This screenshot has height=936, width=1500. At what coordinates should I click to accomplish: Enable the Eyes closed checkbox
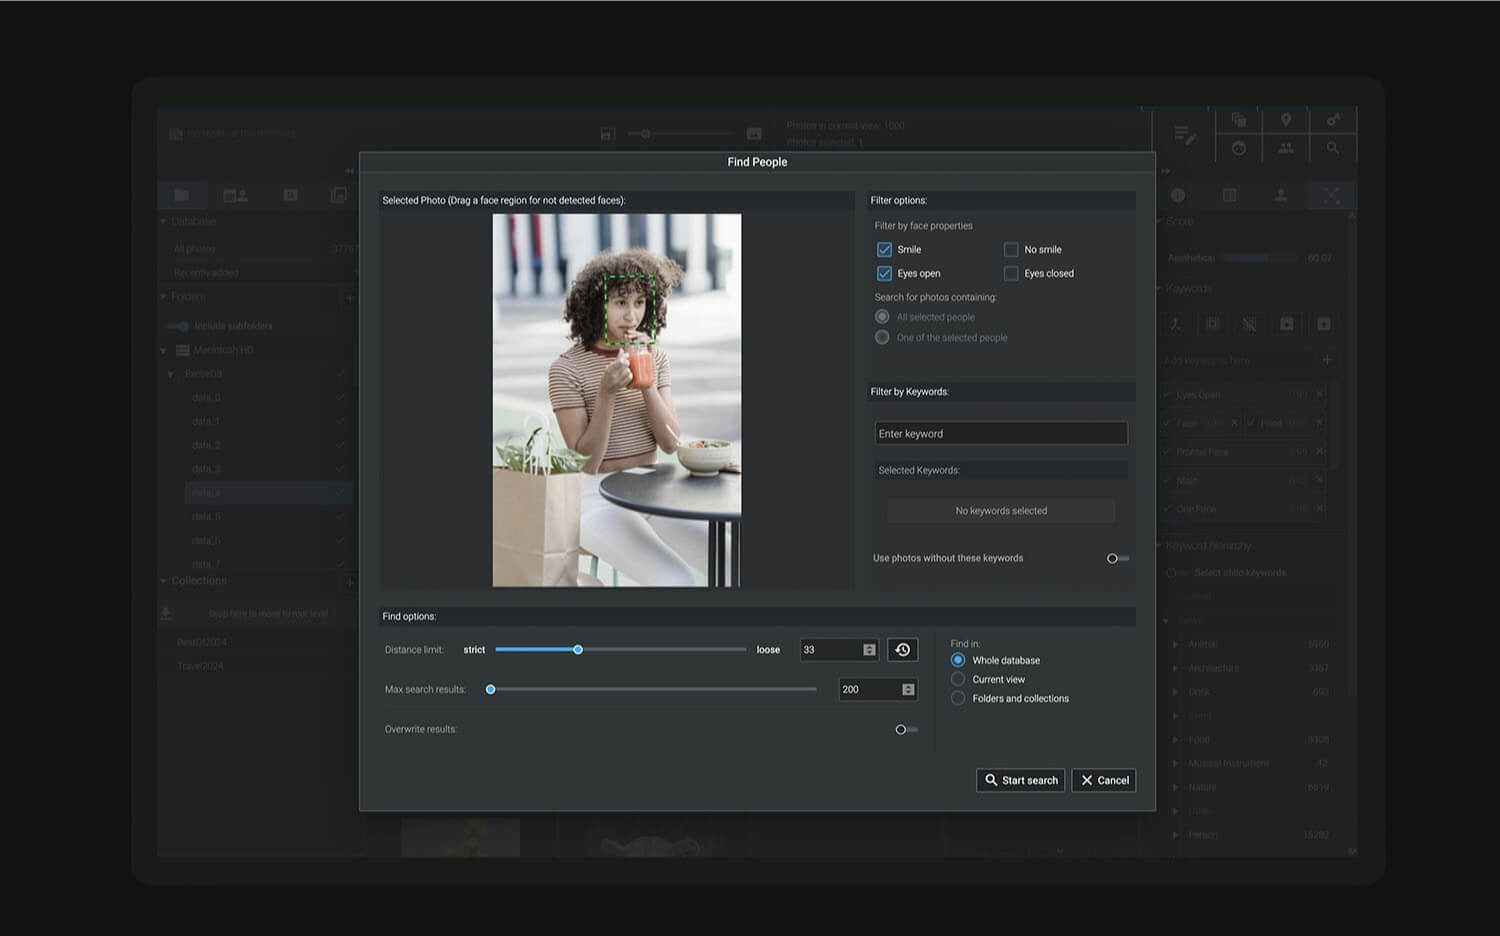1011,273
